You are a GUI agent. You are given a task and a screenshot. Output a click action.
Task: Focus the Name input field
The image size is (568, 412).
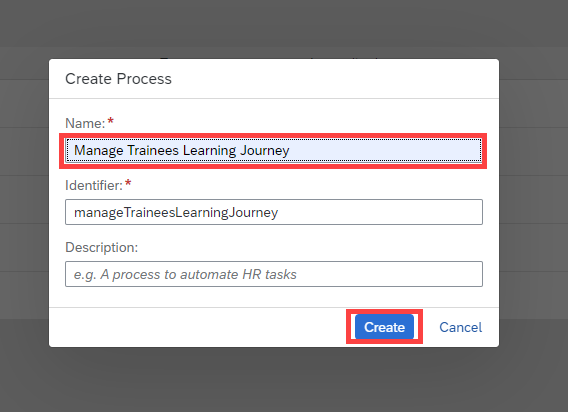[x=274, y=150]
